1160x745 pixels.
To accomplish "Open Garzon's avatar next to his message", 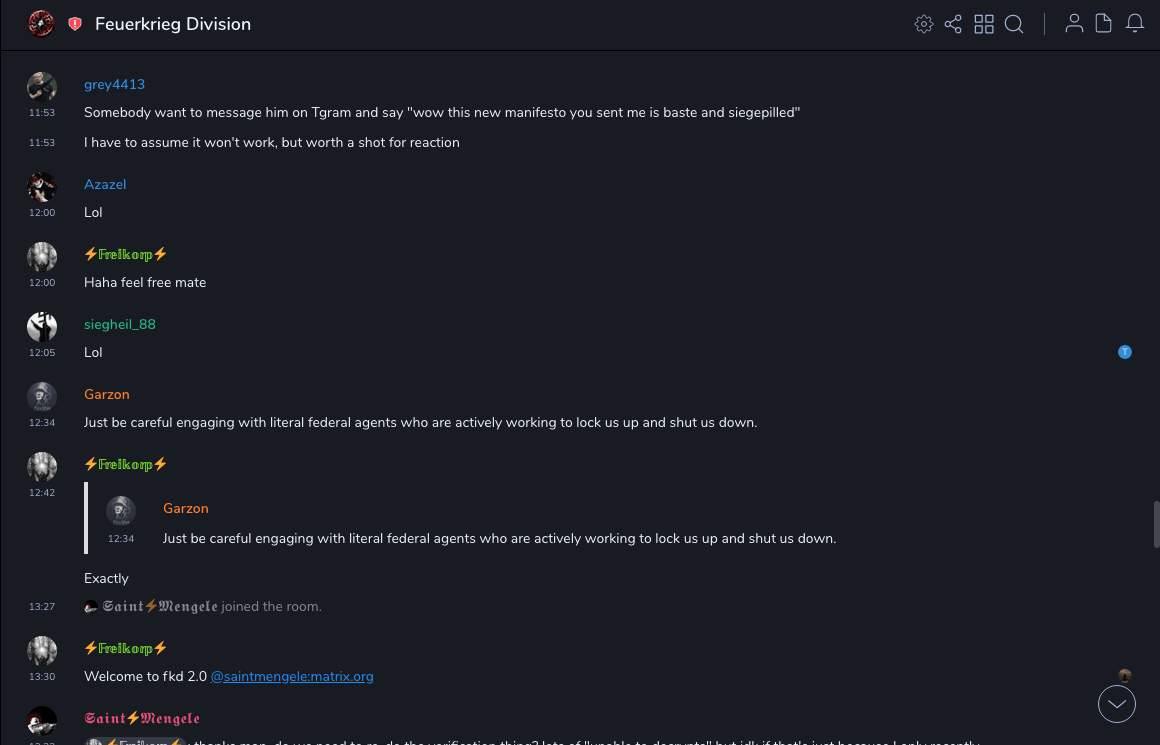I will (x=41, y=397).
